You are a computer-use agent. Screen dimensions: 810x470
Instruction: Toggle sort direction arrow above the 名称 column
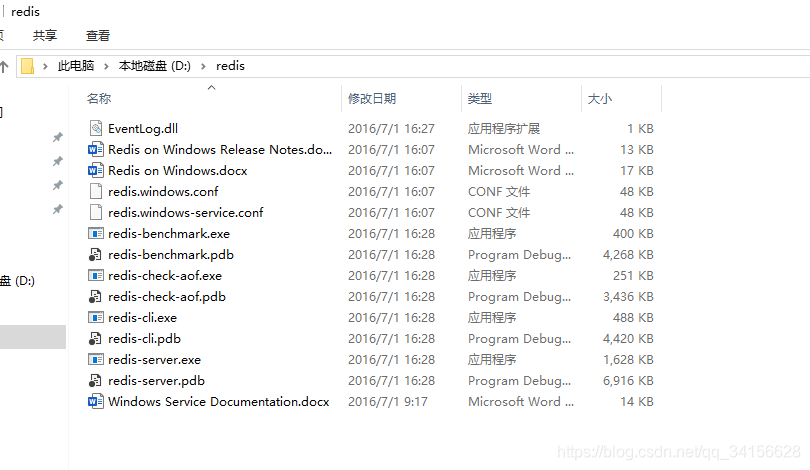(x=211, y=87)
